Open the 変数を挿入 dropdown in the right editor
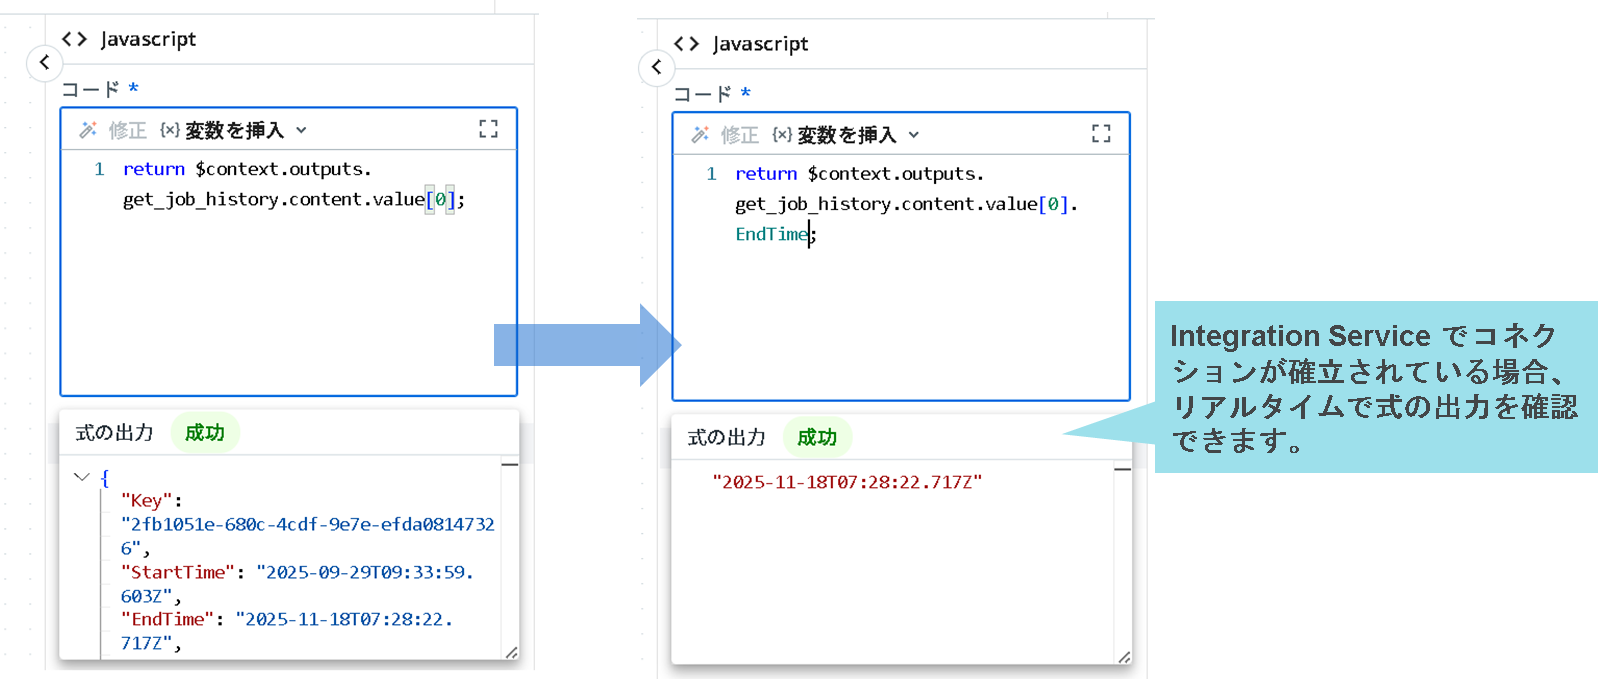This screenshot has width=1598, height=691. (x=857, y=135)
